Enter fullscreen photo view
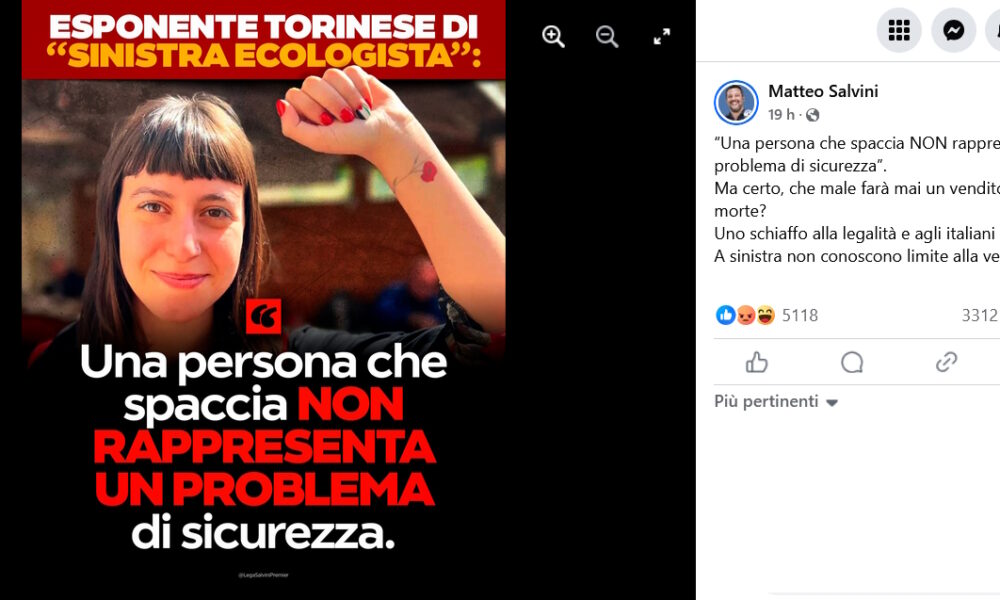This screenshot has height=600, width=1000. click(661, 36)
